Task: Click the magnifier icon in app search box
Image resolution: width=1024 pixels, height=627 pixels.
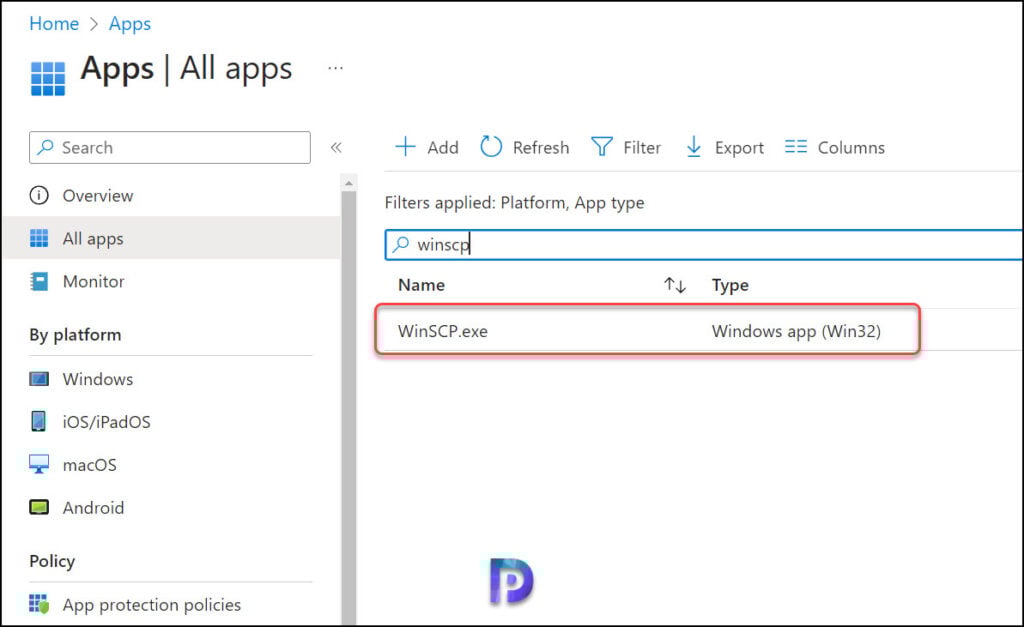Action: tap(400, 245)
